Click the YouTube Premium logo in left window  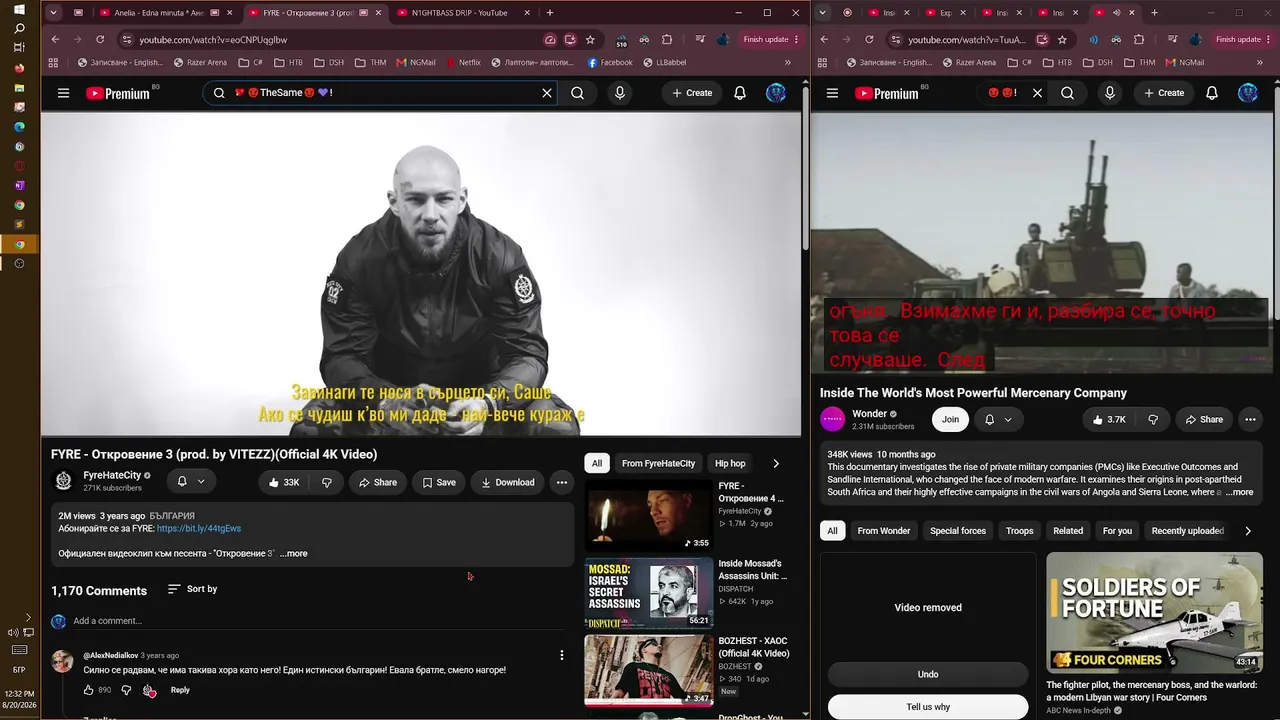click(118, 93)
